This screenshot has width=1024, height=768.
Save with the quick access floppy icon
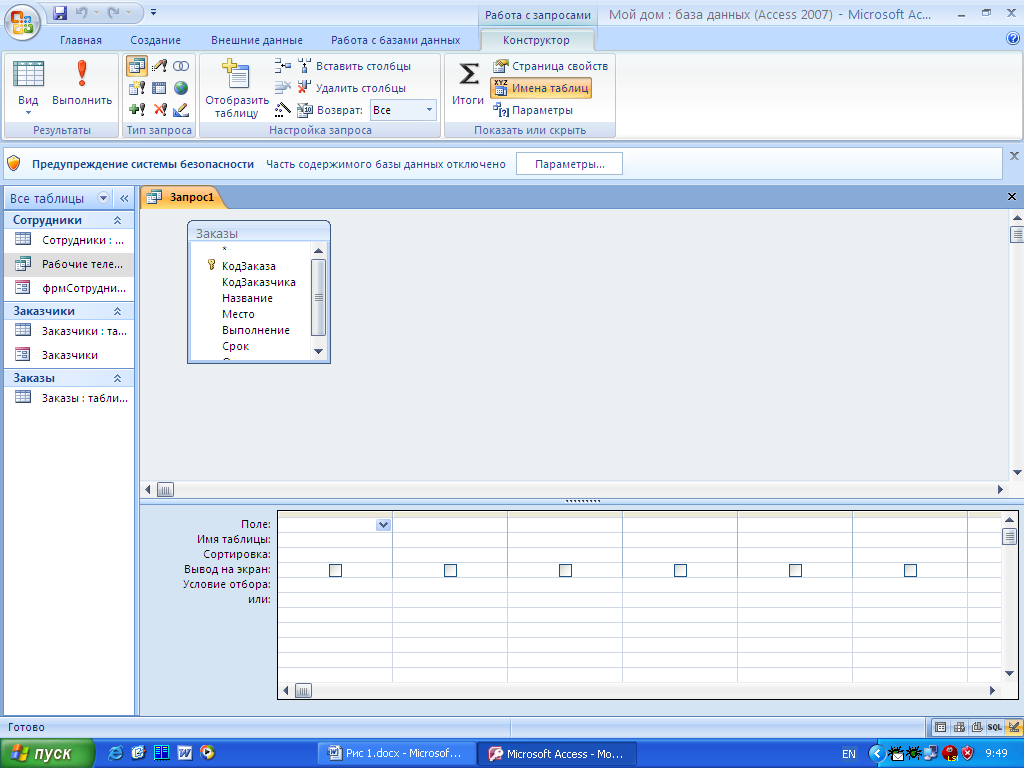(x=60, y=12)
